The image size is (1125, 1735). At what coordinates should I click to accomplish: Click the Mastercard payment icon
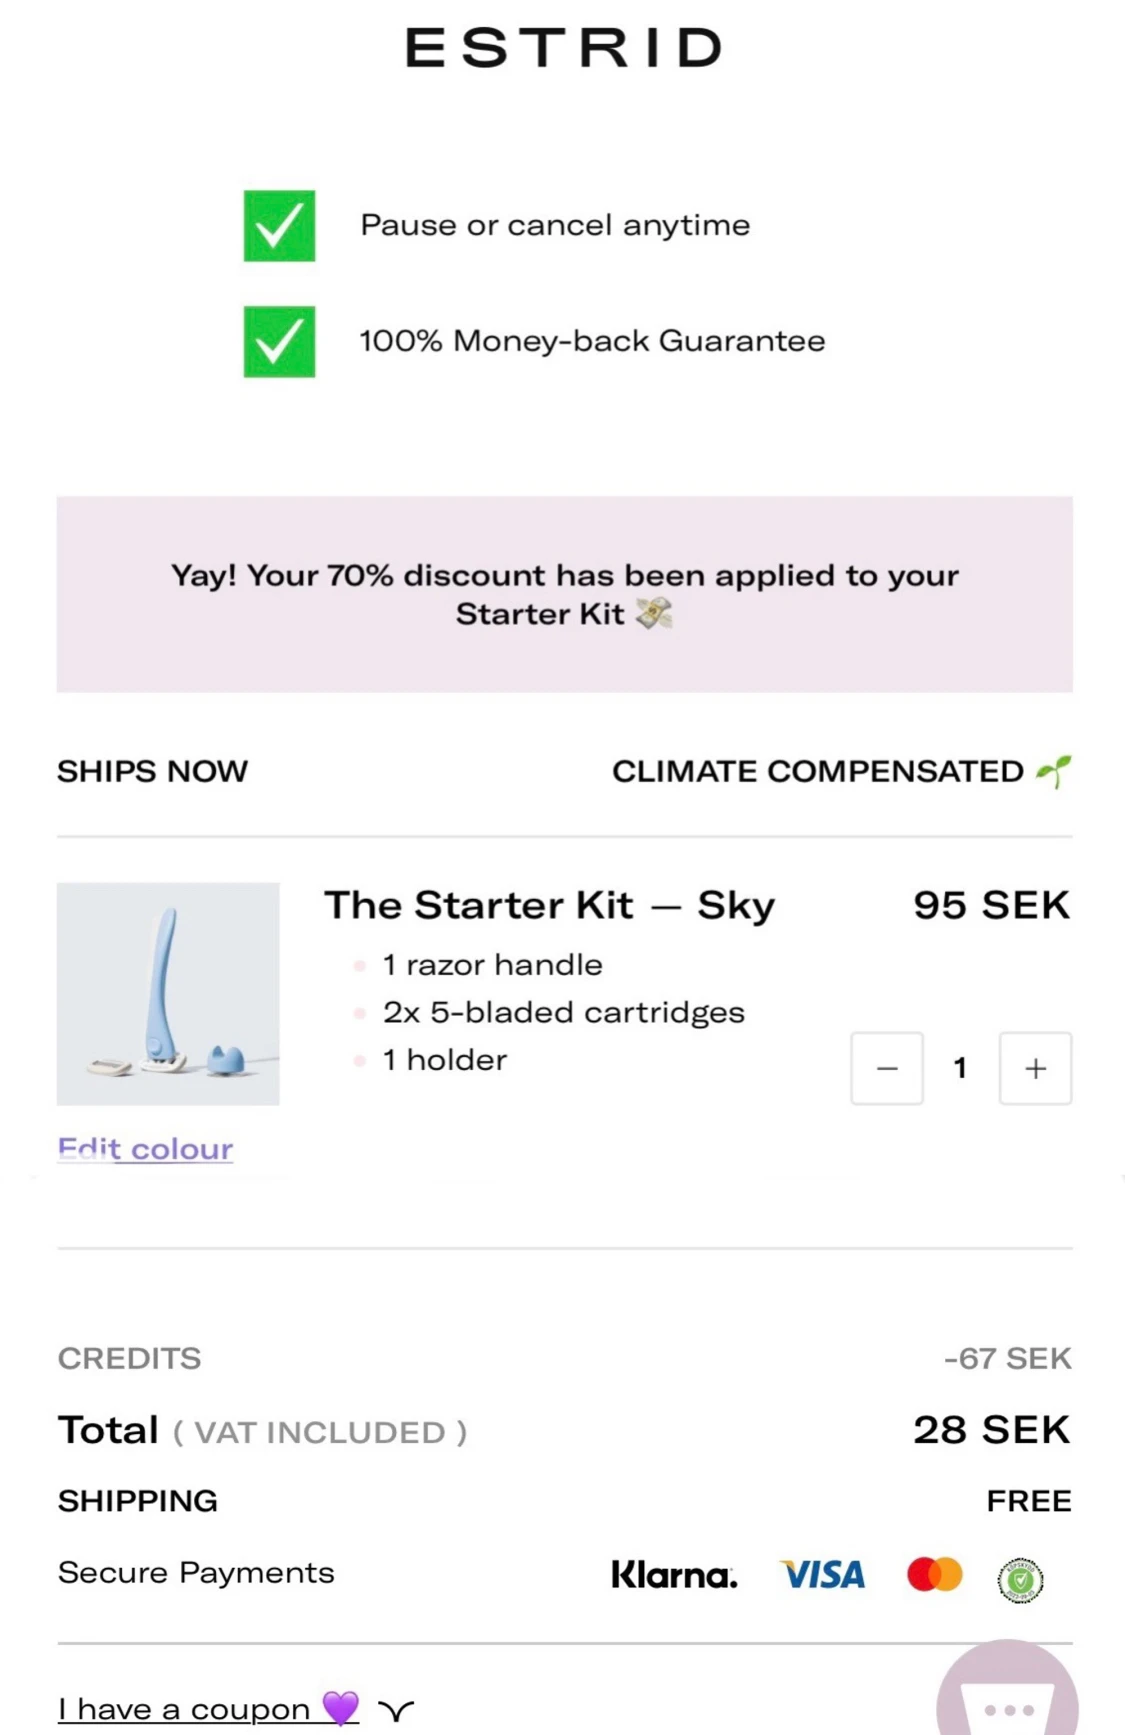tap(932, 1573)
